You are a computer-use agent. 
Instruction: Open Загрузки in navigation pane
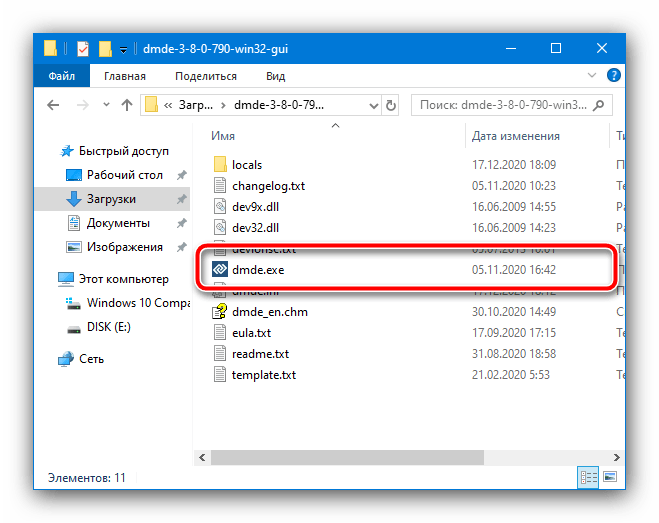[111, 199]
